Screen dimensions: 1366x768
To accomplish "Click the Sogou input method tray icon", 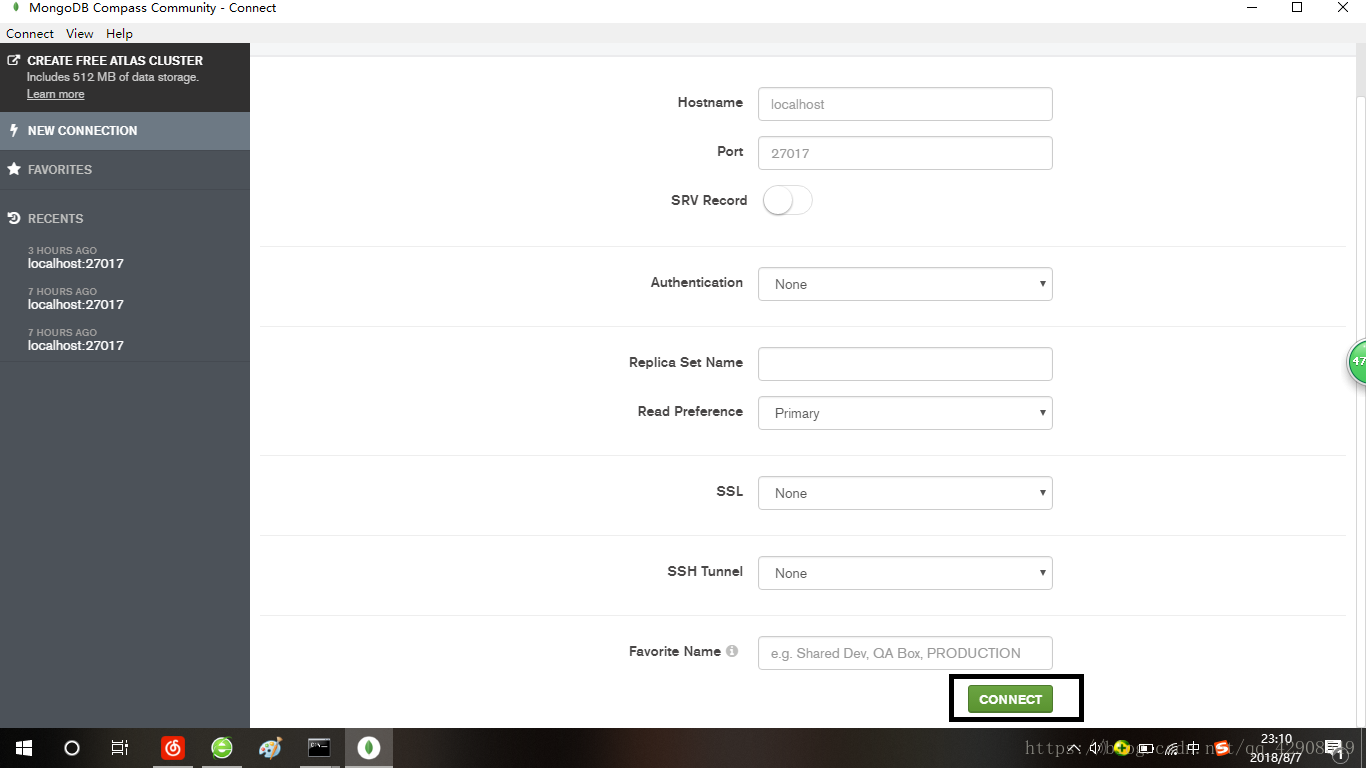I will (1221, 748).
